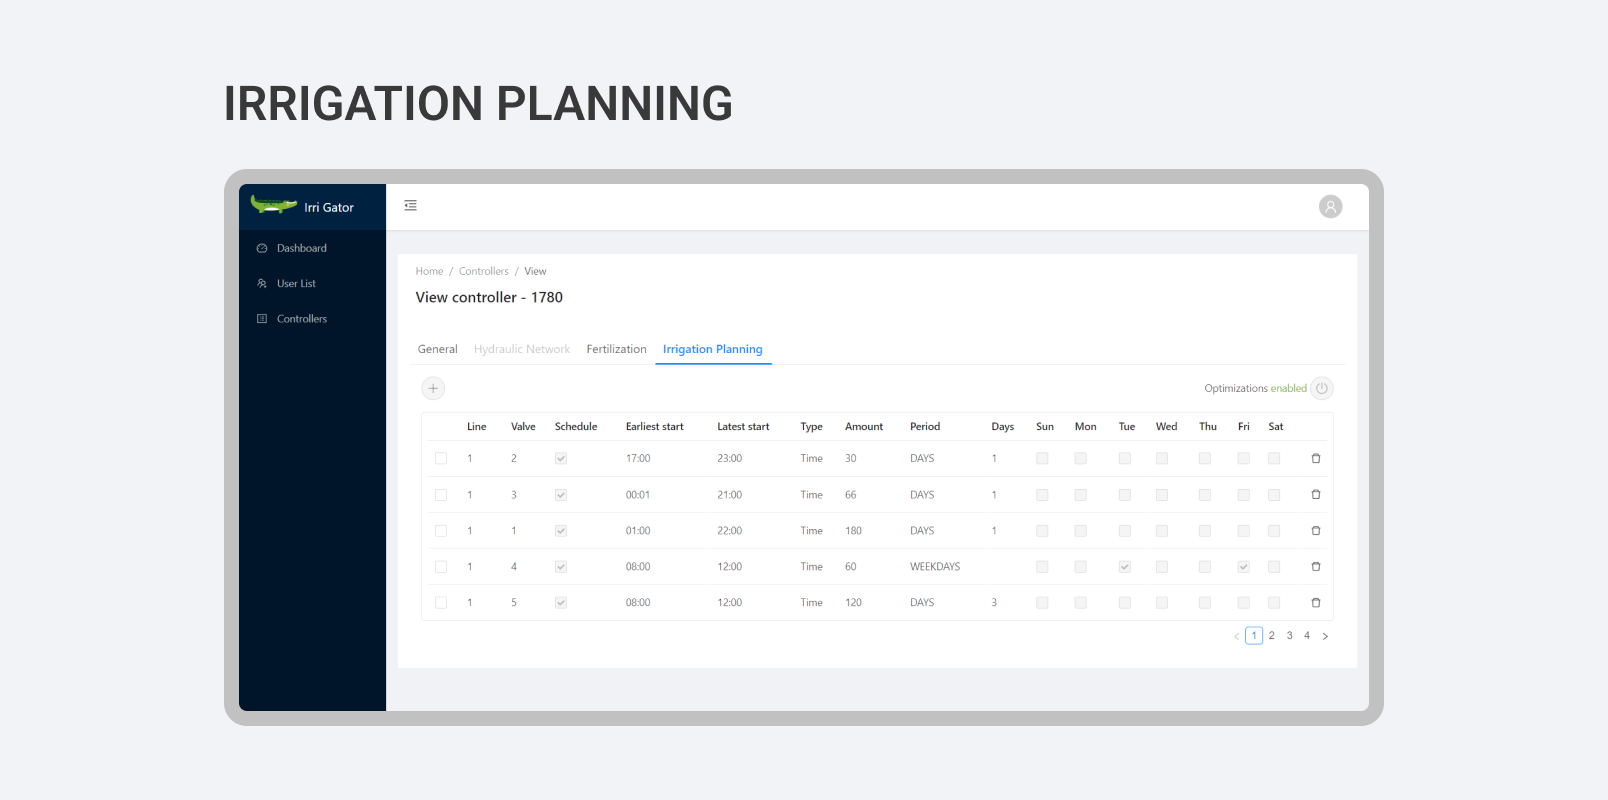Viewport: 1608px width, 800px height.
Task: Click the User List people icon
Action: click(x=262, y=284)
